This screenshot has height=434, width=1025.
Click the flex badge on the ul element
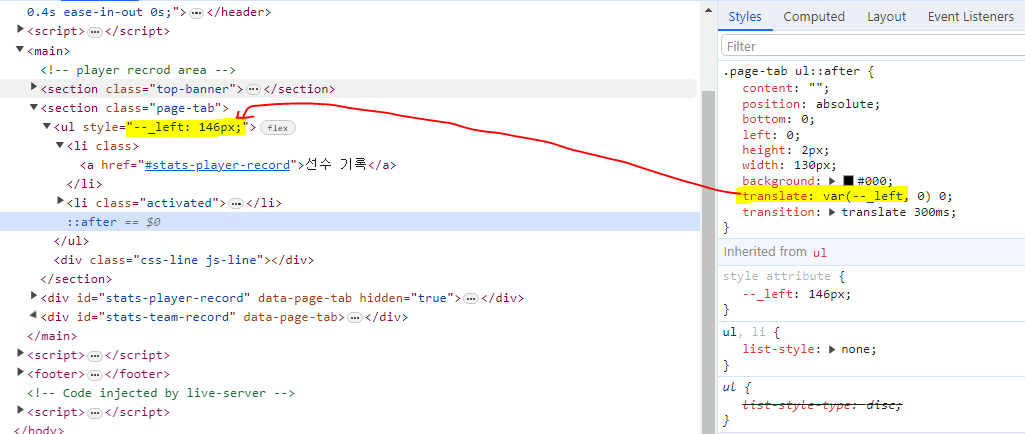coord(278,128)
